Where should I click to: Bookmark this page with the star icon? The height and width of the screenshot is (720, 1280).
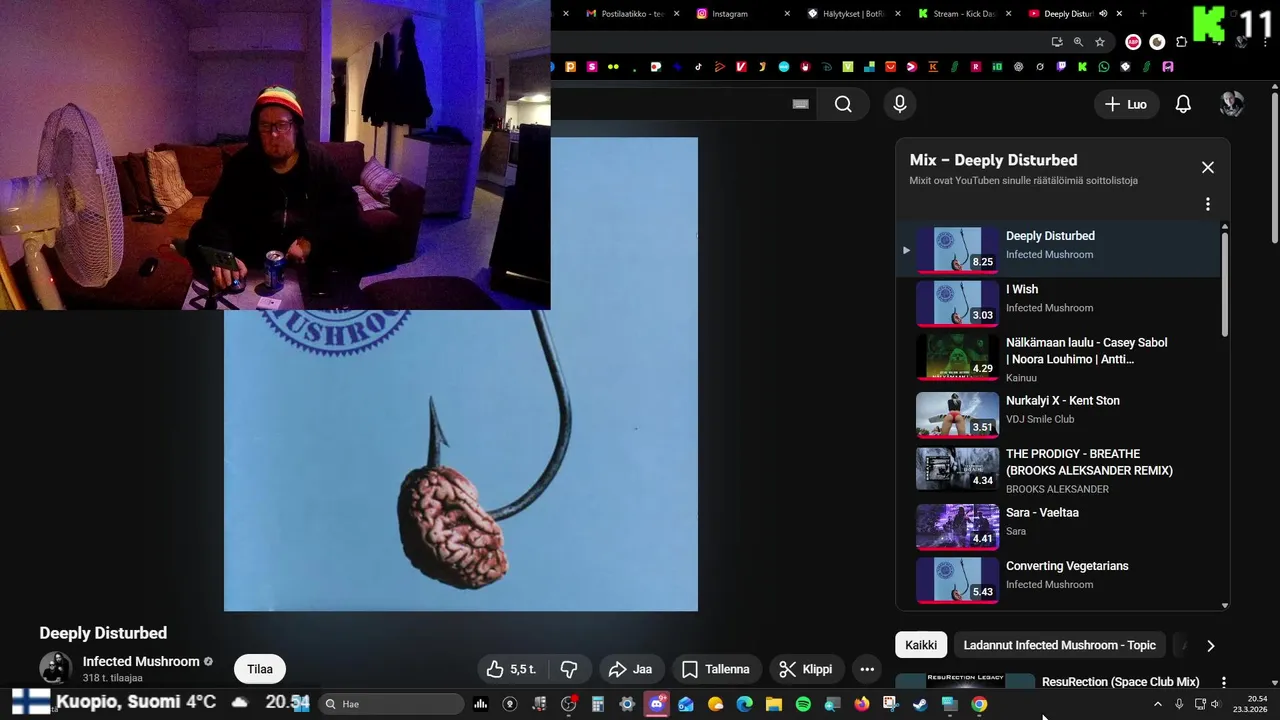[1100, 42]
